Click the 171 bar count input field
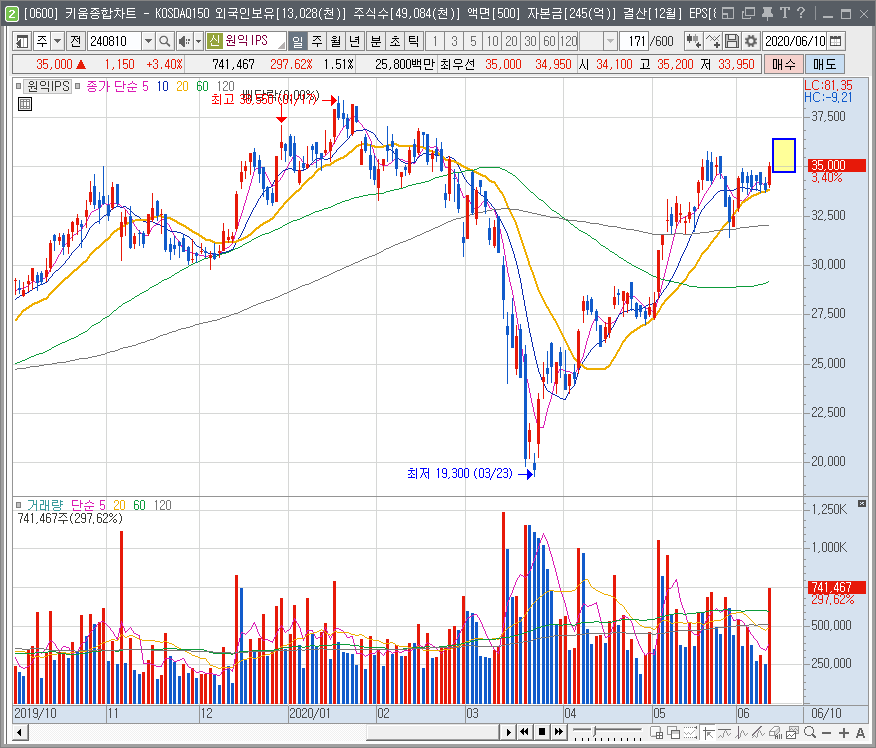The height and width of the screenshot is (748, 876). click(635, 41)
